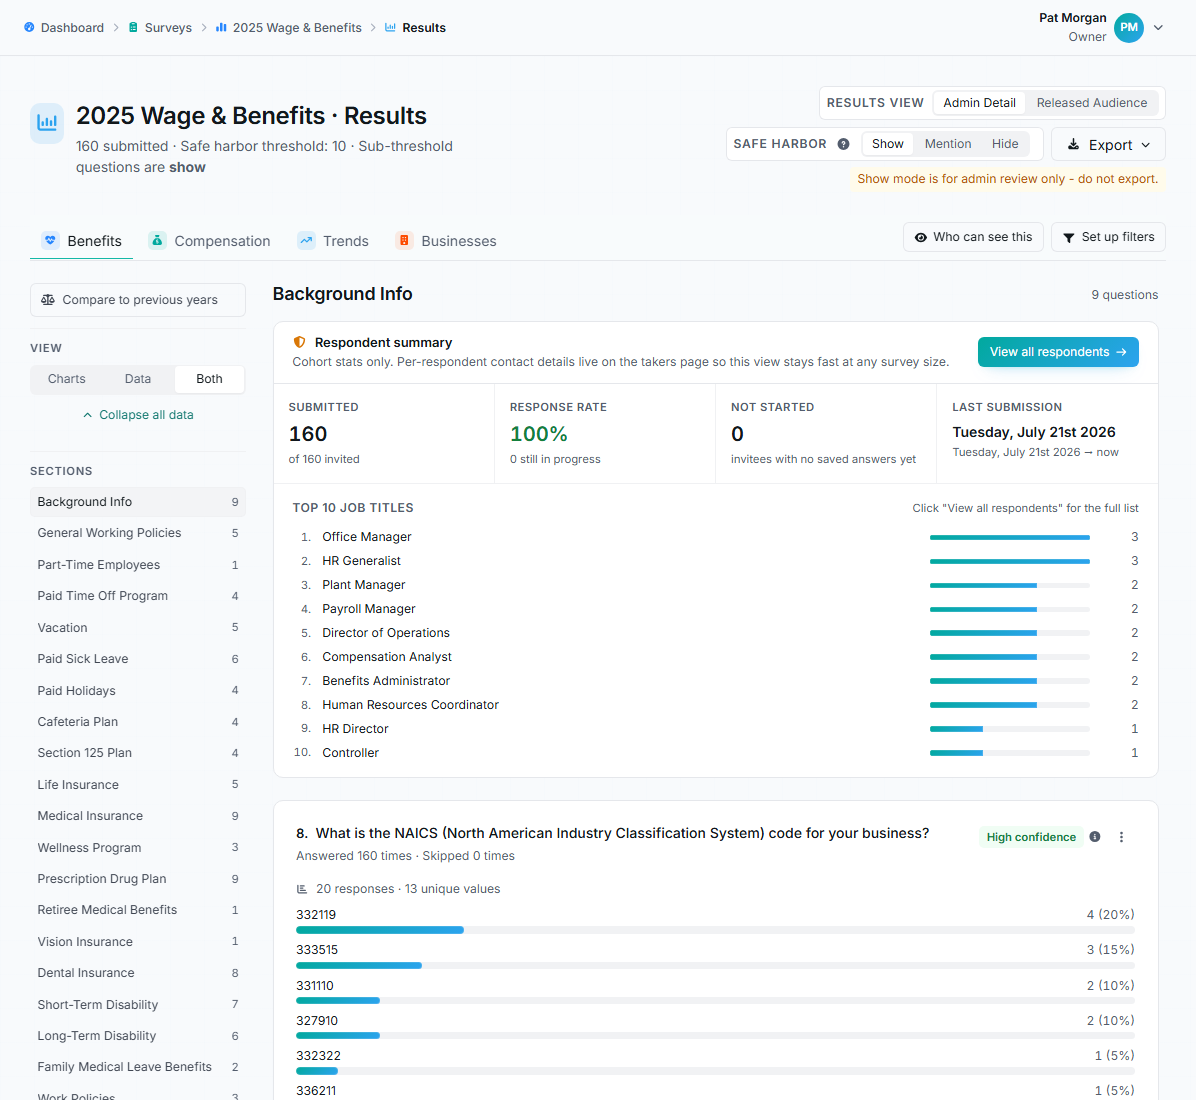Click the Compensation tab money-bag icon
Image resolution: width=1196 pixels, height=1100 pixels.
pos(157,240)
